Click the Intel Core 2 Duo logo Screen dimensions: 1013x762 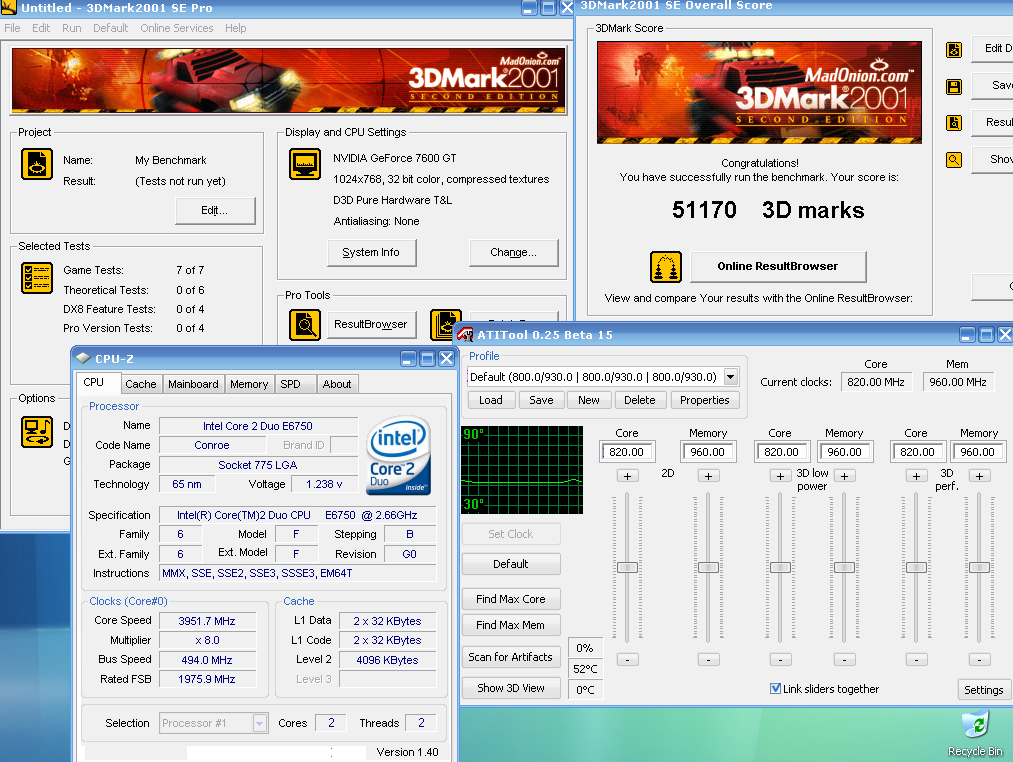[399, 456]
